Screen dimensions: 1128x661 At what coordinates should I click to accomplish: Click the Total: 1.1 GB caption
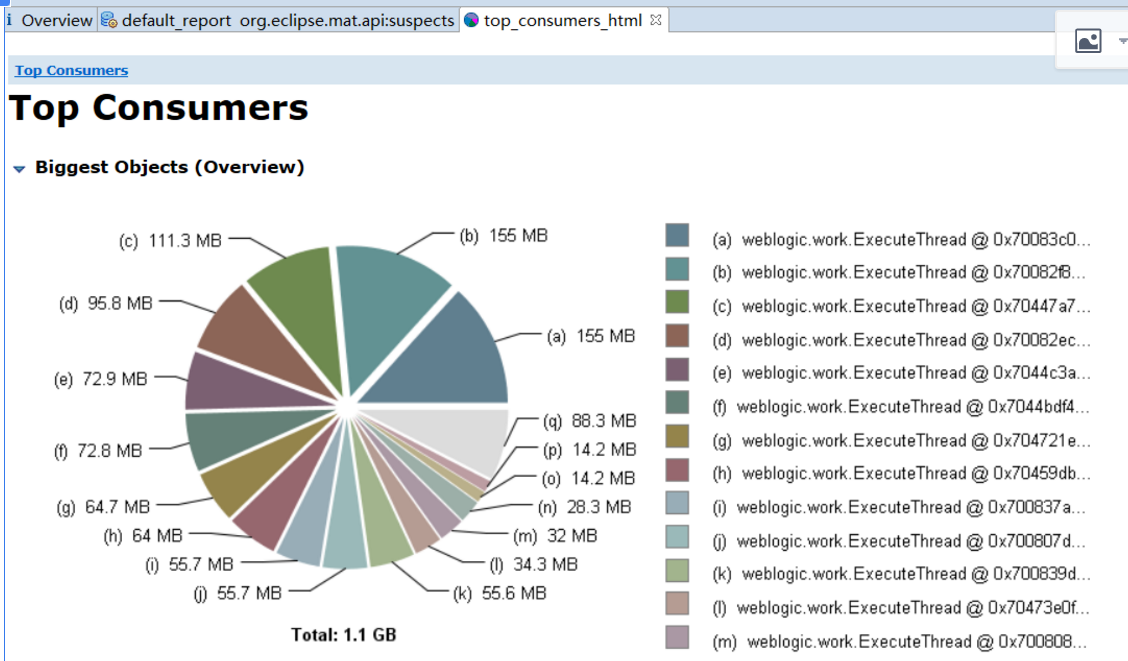pyautogui.click(x=344, y=635)
